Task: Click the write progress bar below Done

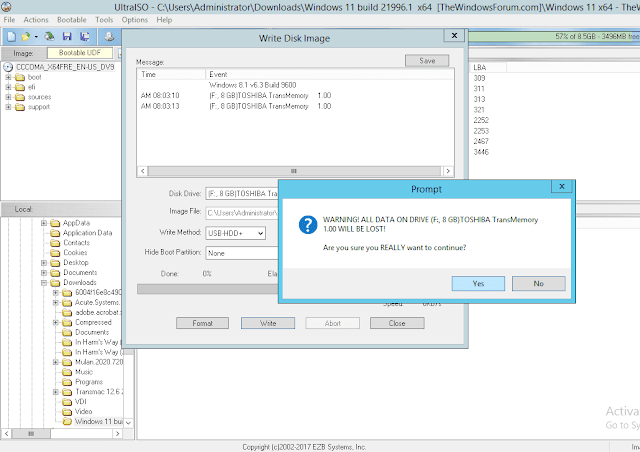Action: click(207, 289)
